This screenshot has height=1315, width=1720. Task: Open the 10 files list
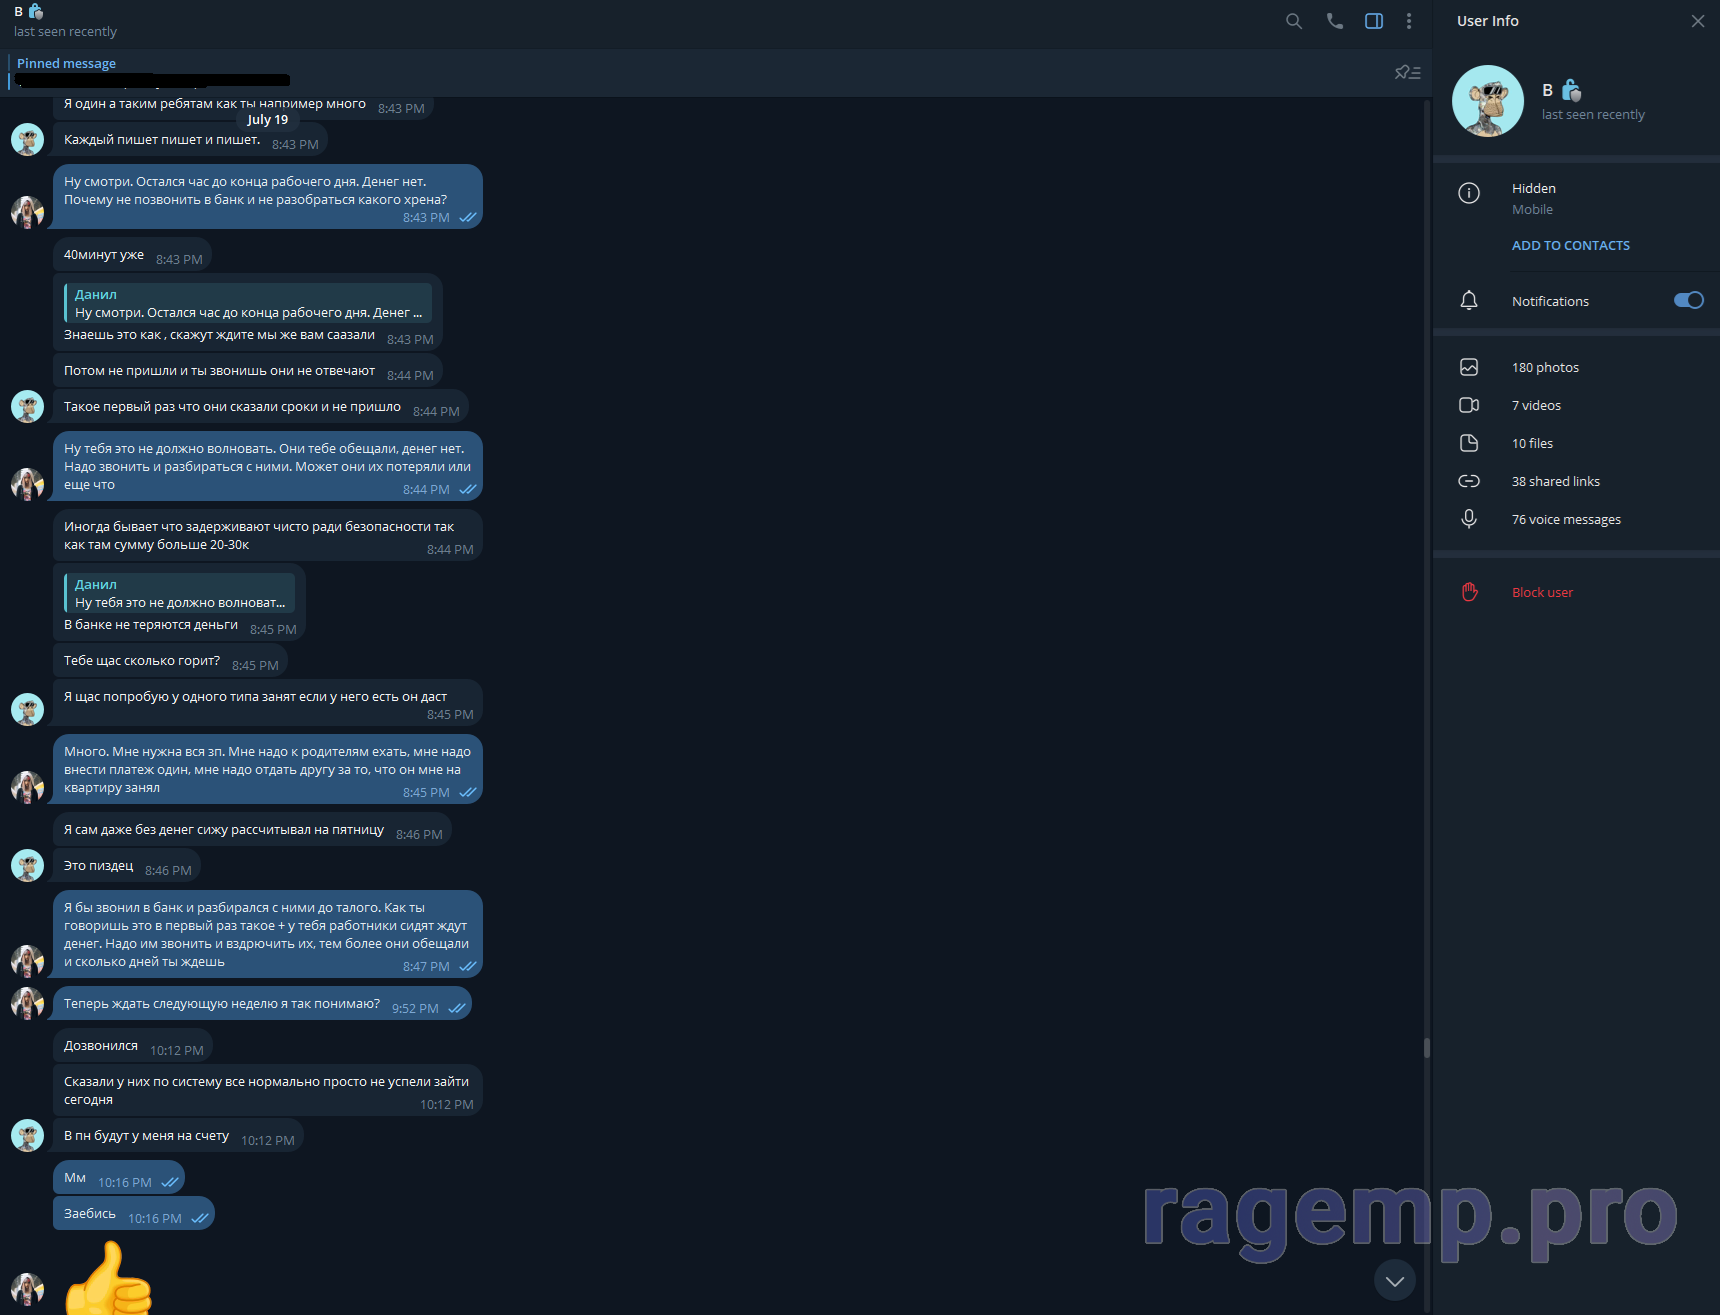[1532, 444]
